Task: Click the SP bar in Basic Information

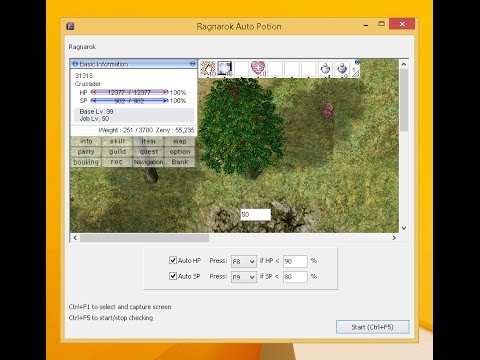Action: [129, 101]
